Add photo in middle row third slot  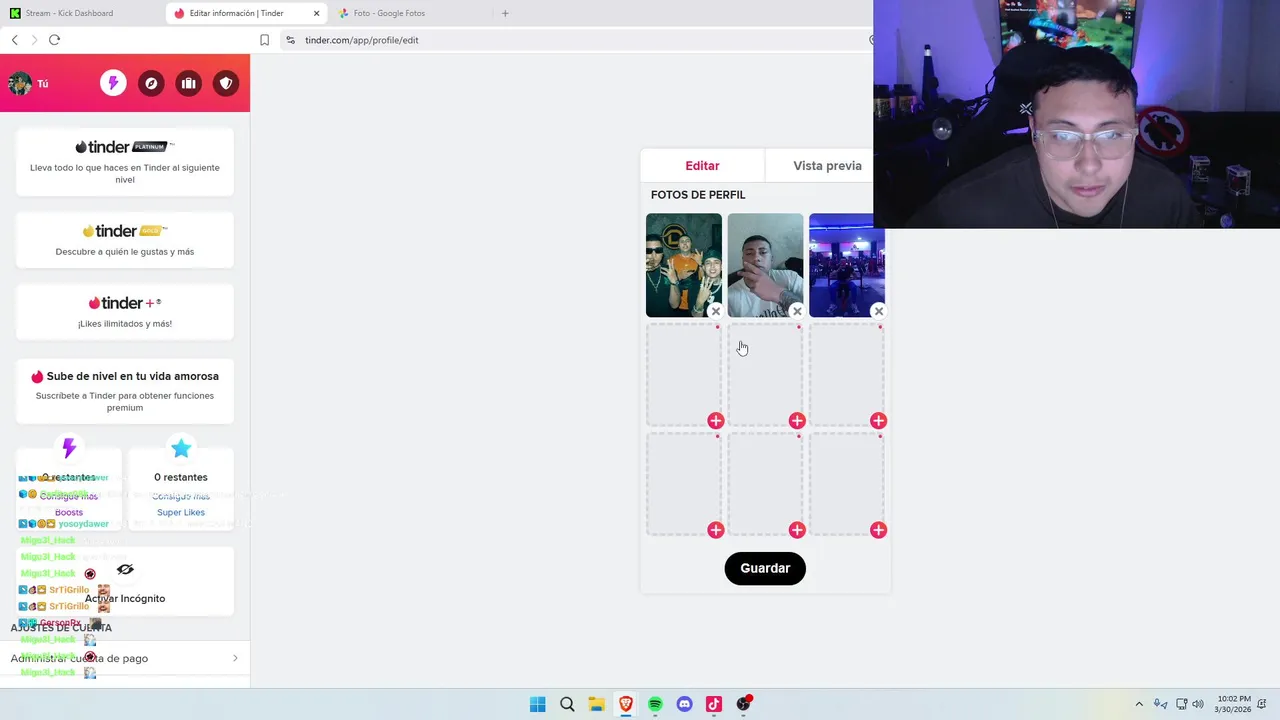pos(878,421)
